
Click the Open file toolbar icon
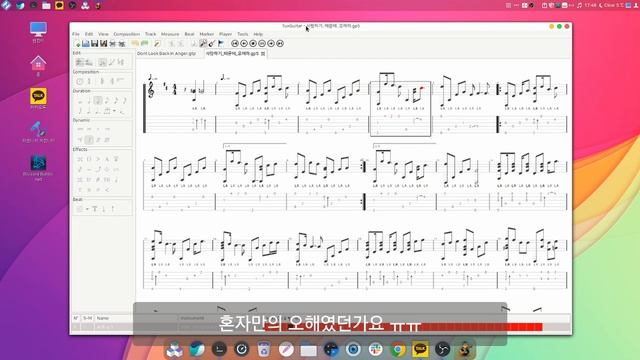point(86,44)
